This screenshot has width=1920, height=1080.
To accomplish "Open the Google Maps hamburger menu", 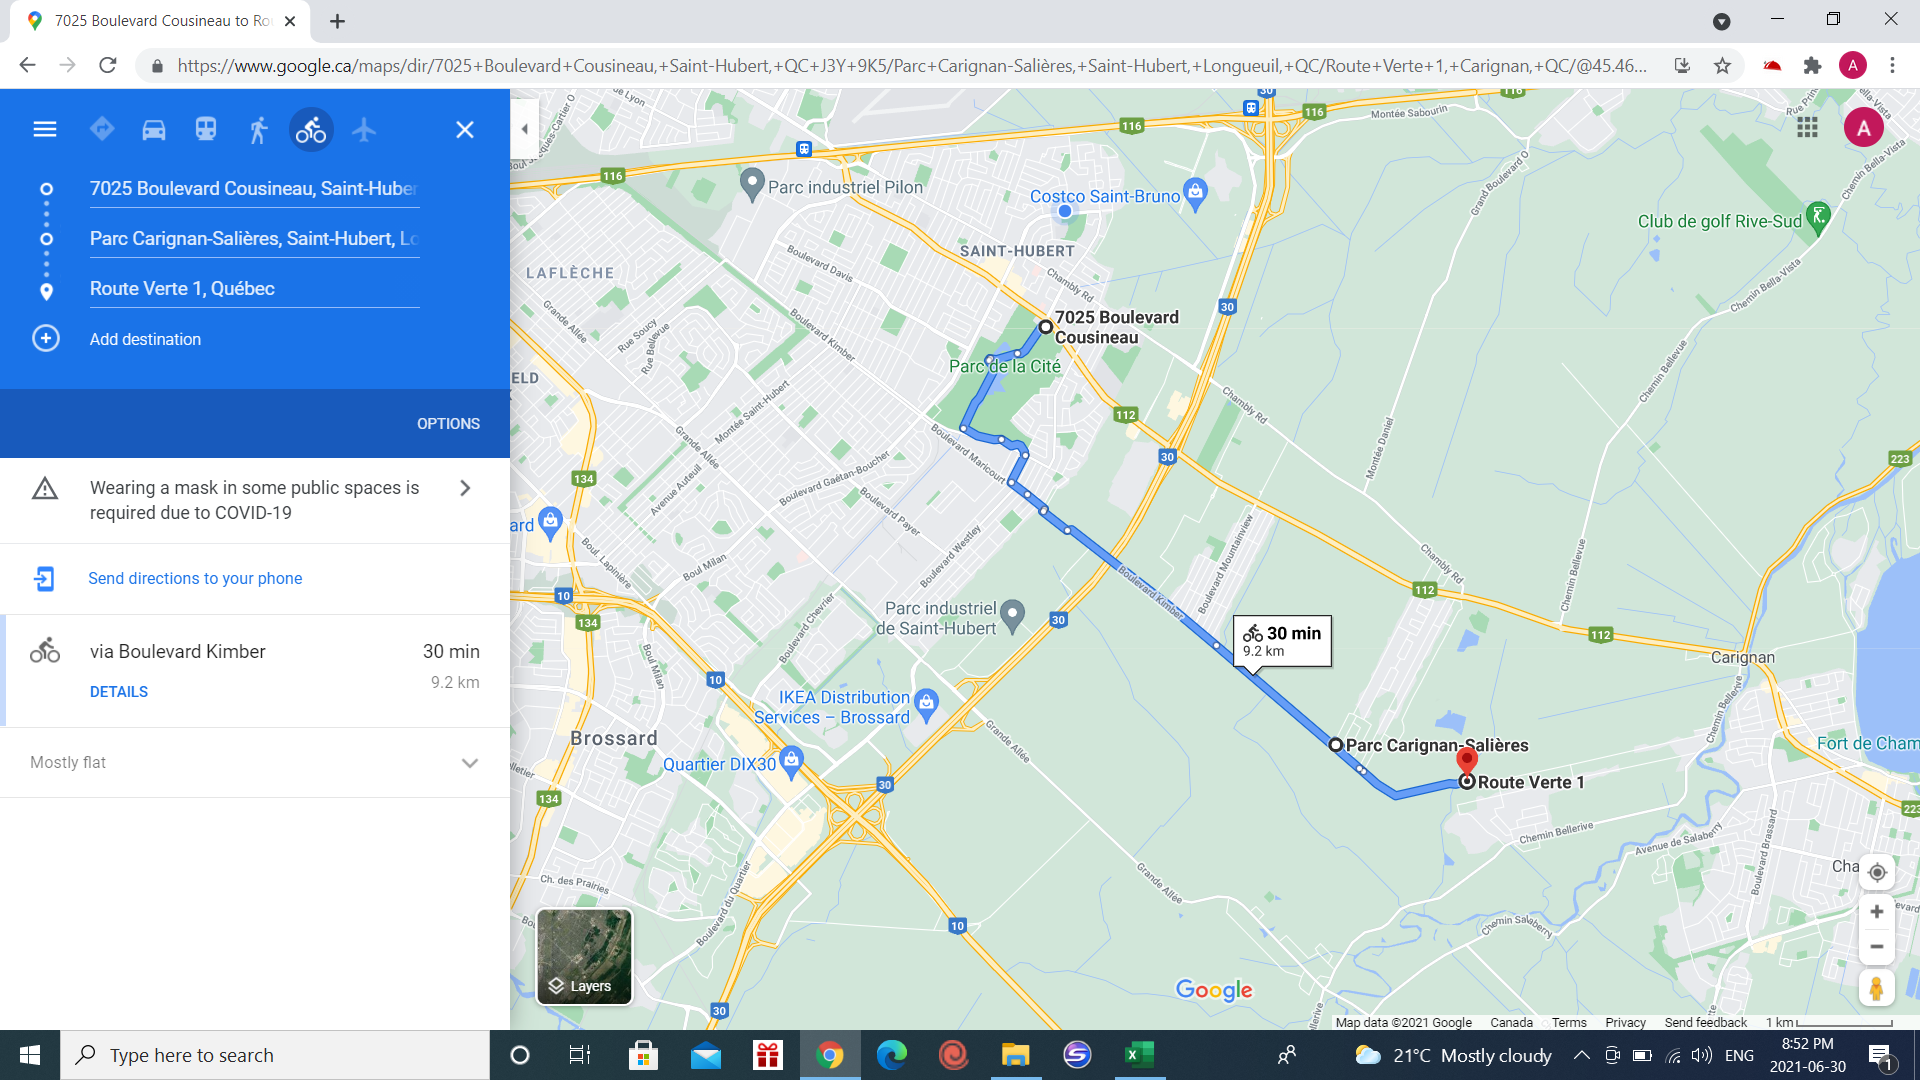I will click(x=45, y=130).
